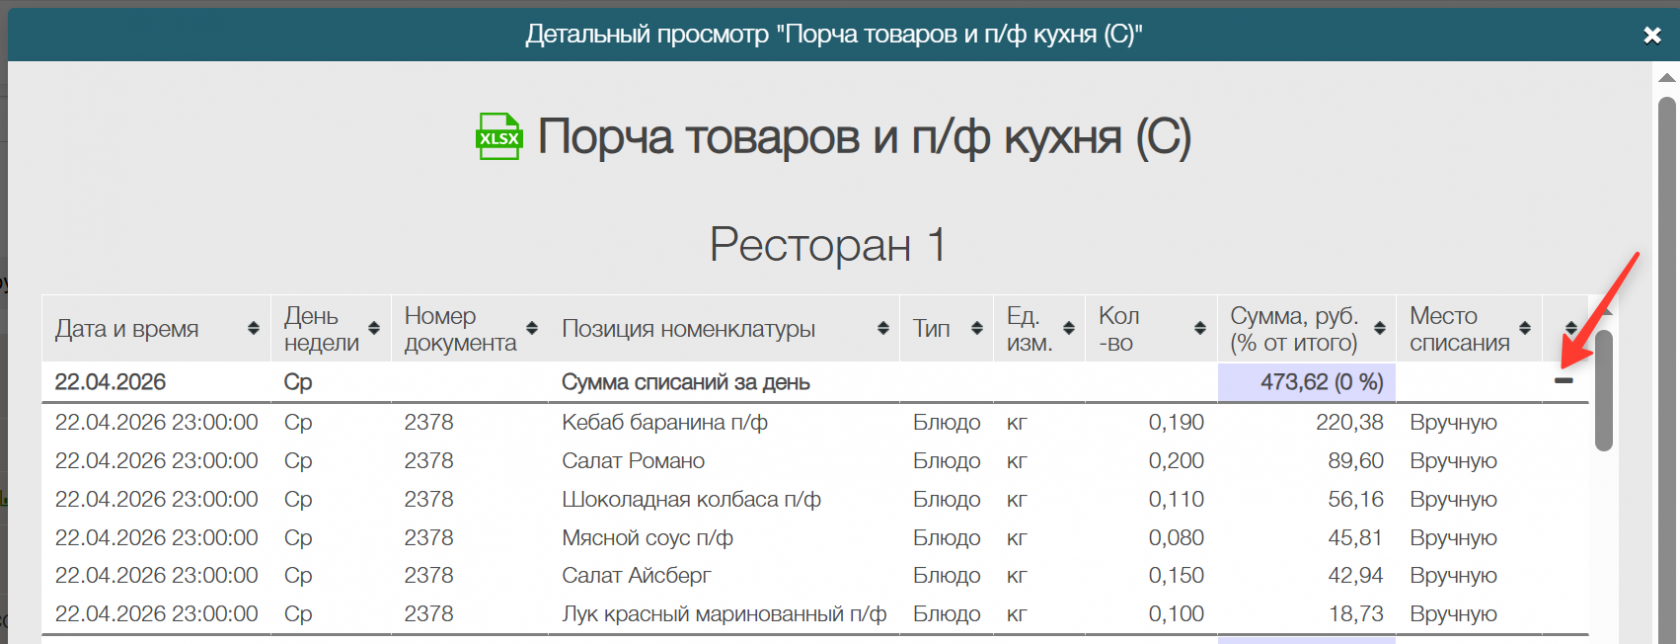Image resolution: width=1680 pixels, height=644 pixels.
Task: Click the last unlabeled column sort arrows
Action: pos(1571,328)
